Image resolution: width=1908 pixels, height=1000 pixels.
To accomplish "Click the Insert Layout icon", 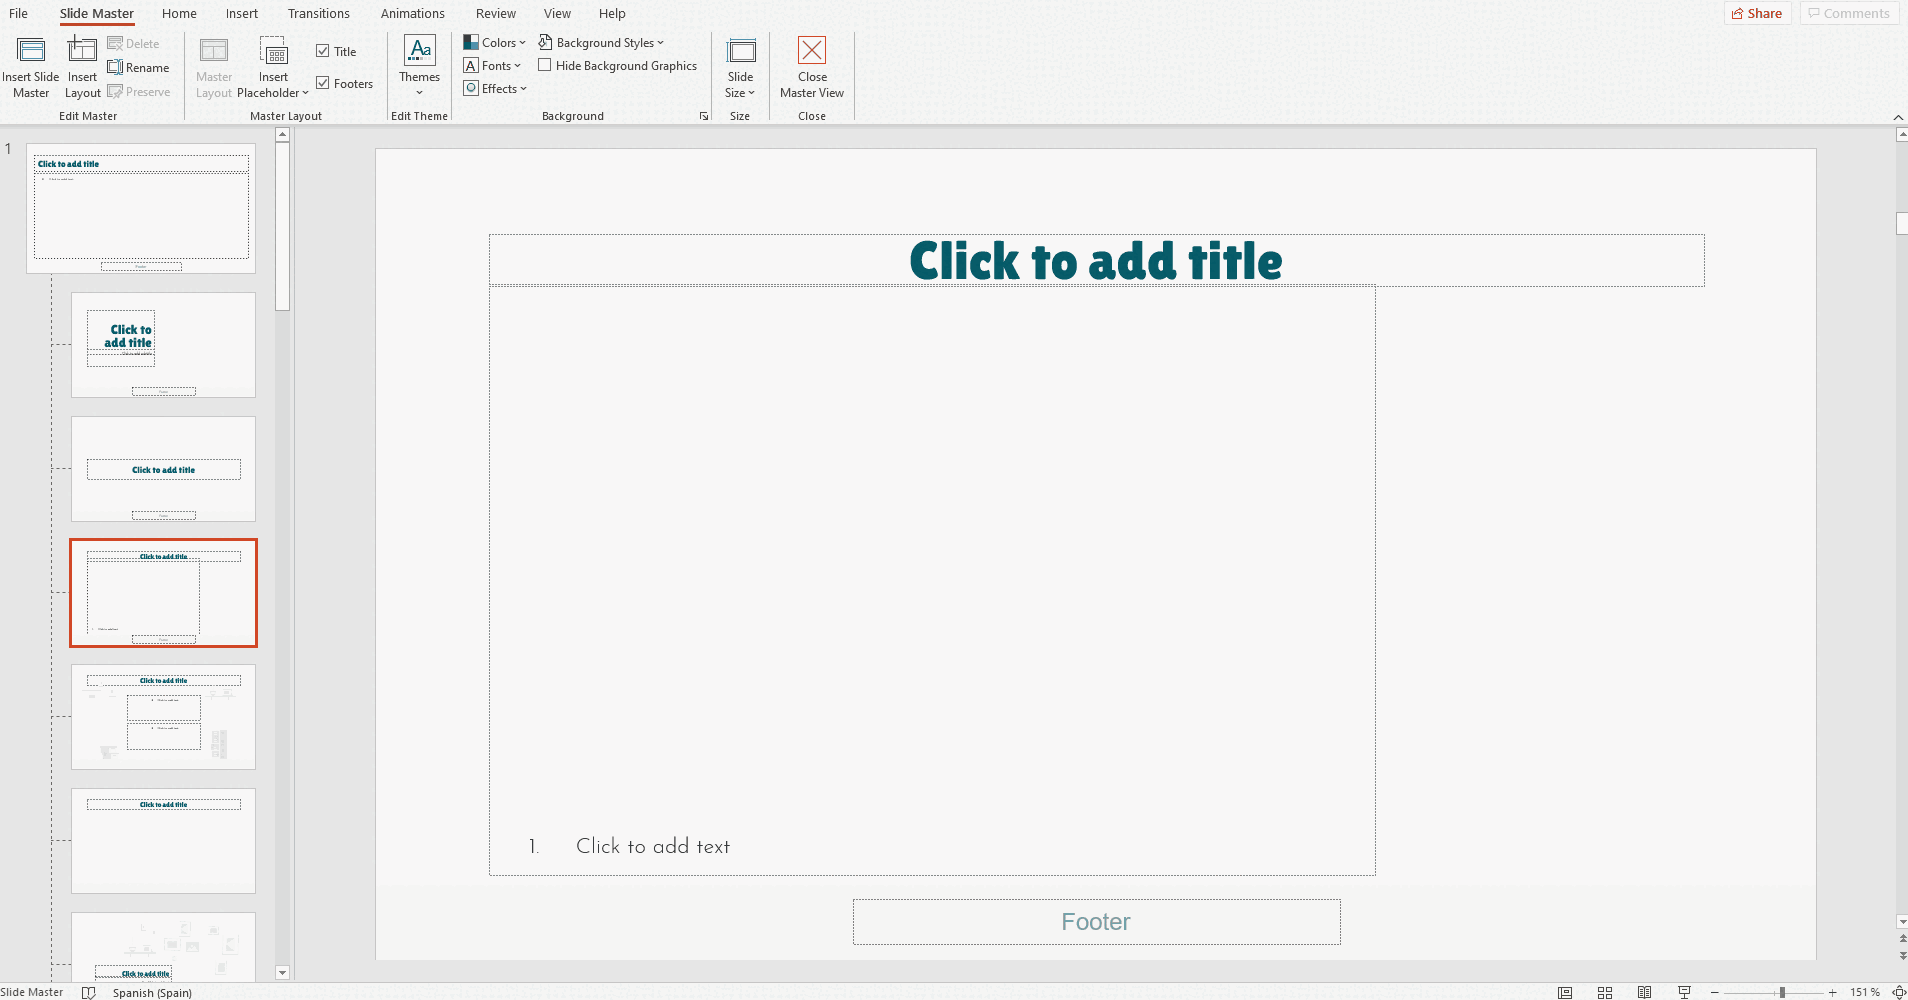I will (82, 51).
